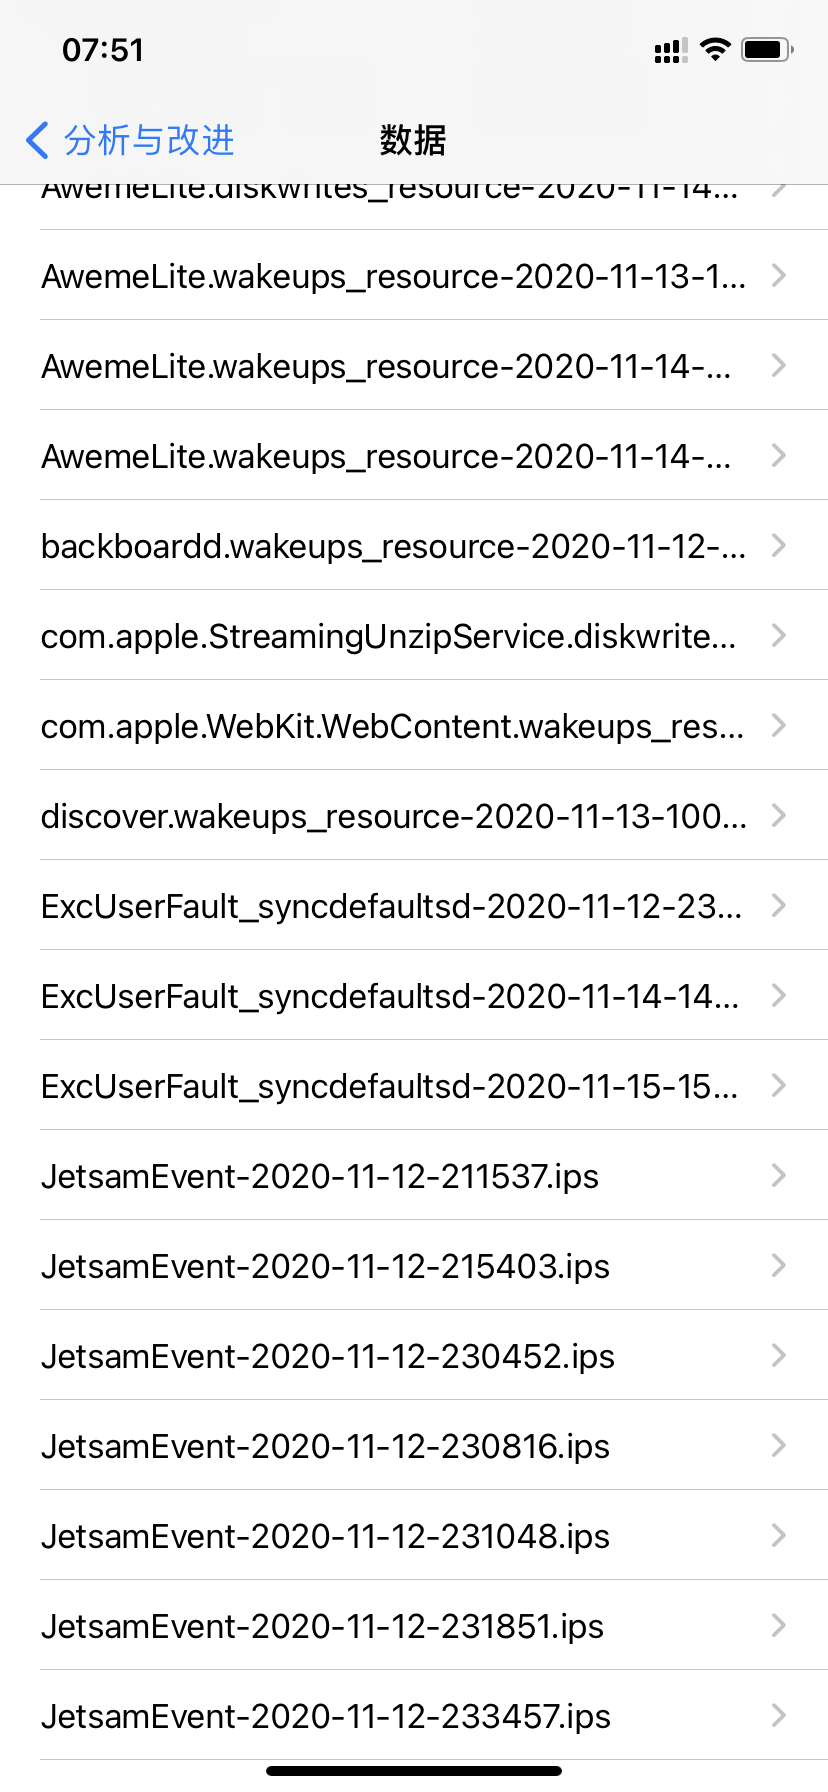Screen dimensions: 828x1792
Task: Tap the 07:51 clock in status bar
Action: click(103, 50)
